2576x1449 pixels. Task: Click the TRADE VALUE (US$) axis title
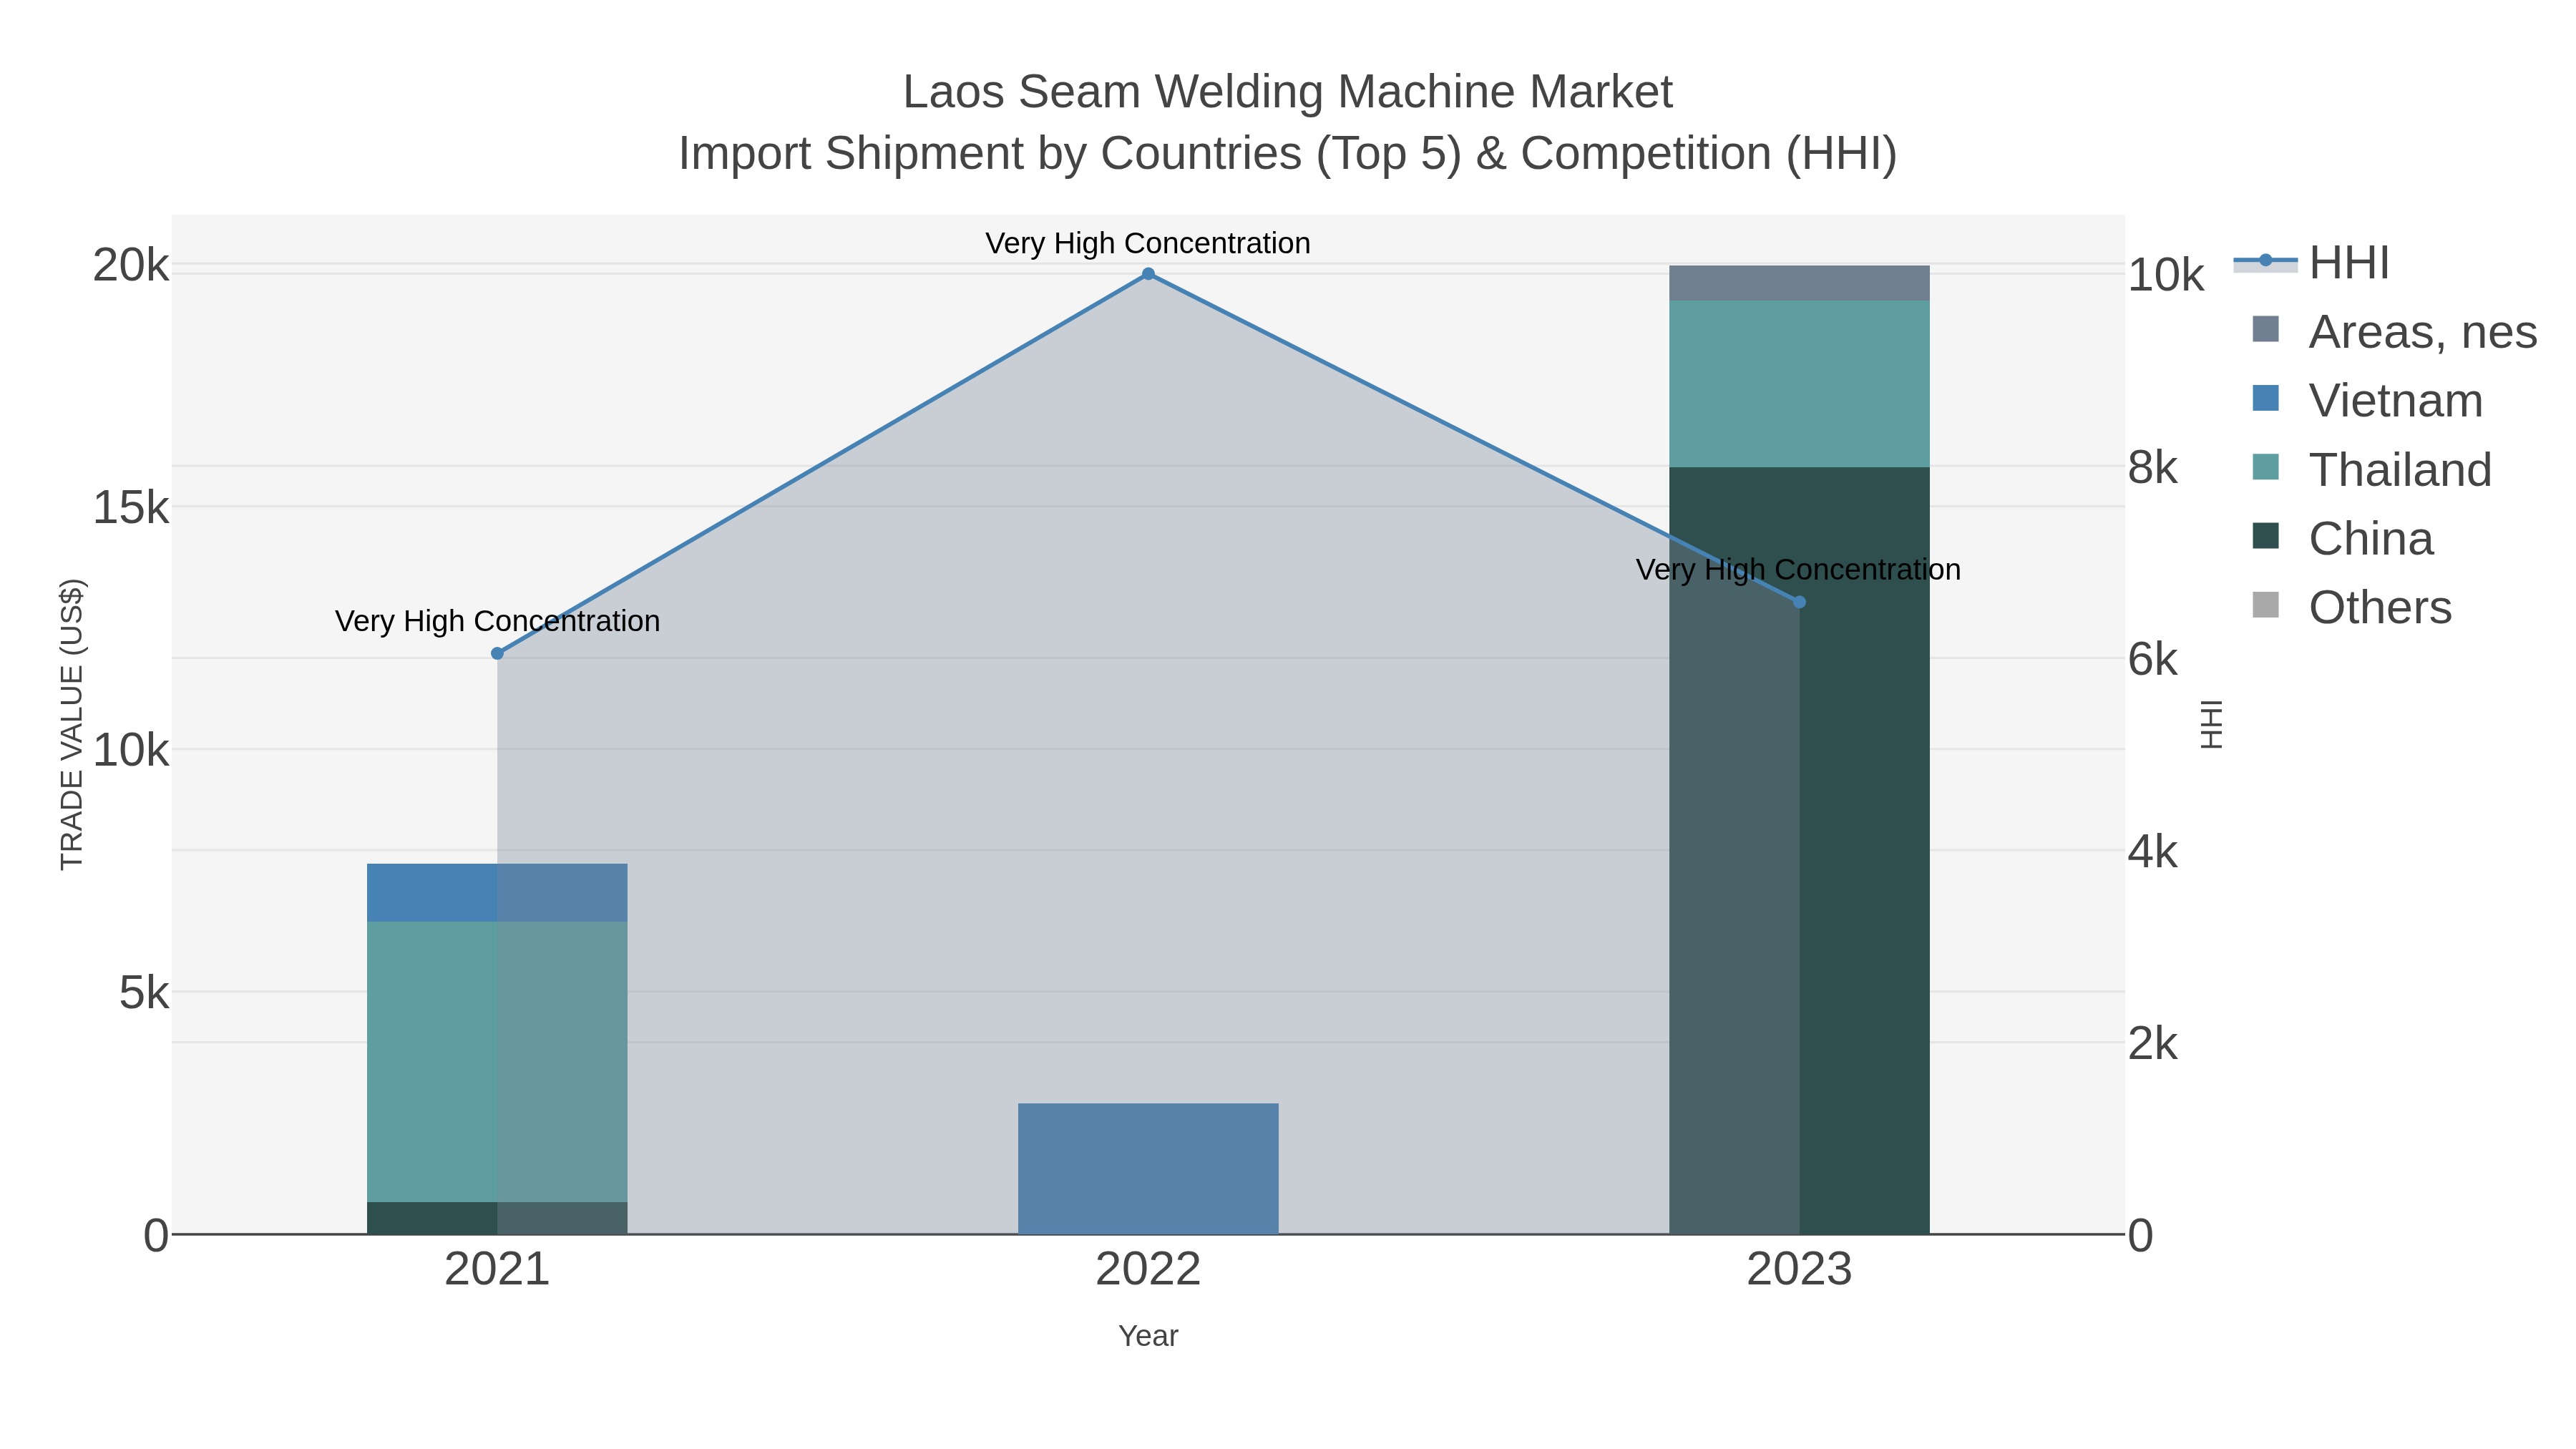point(72,724)
